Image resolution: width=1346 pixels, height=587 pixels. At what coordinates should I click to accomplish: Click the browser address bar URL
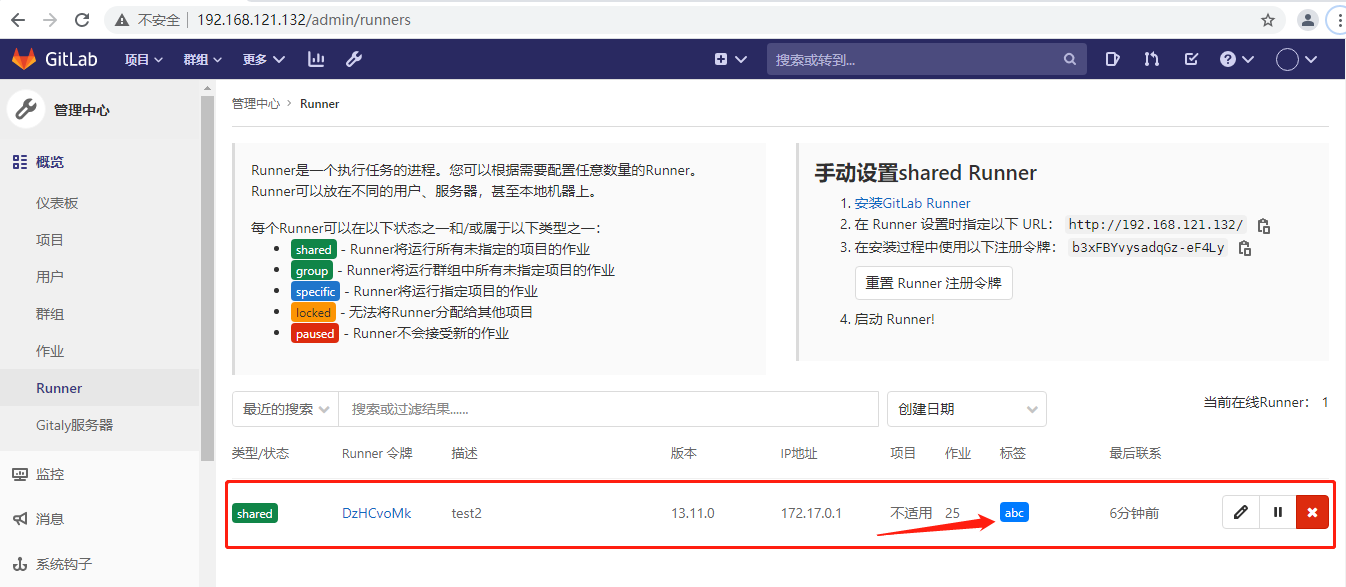point(304,19)
